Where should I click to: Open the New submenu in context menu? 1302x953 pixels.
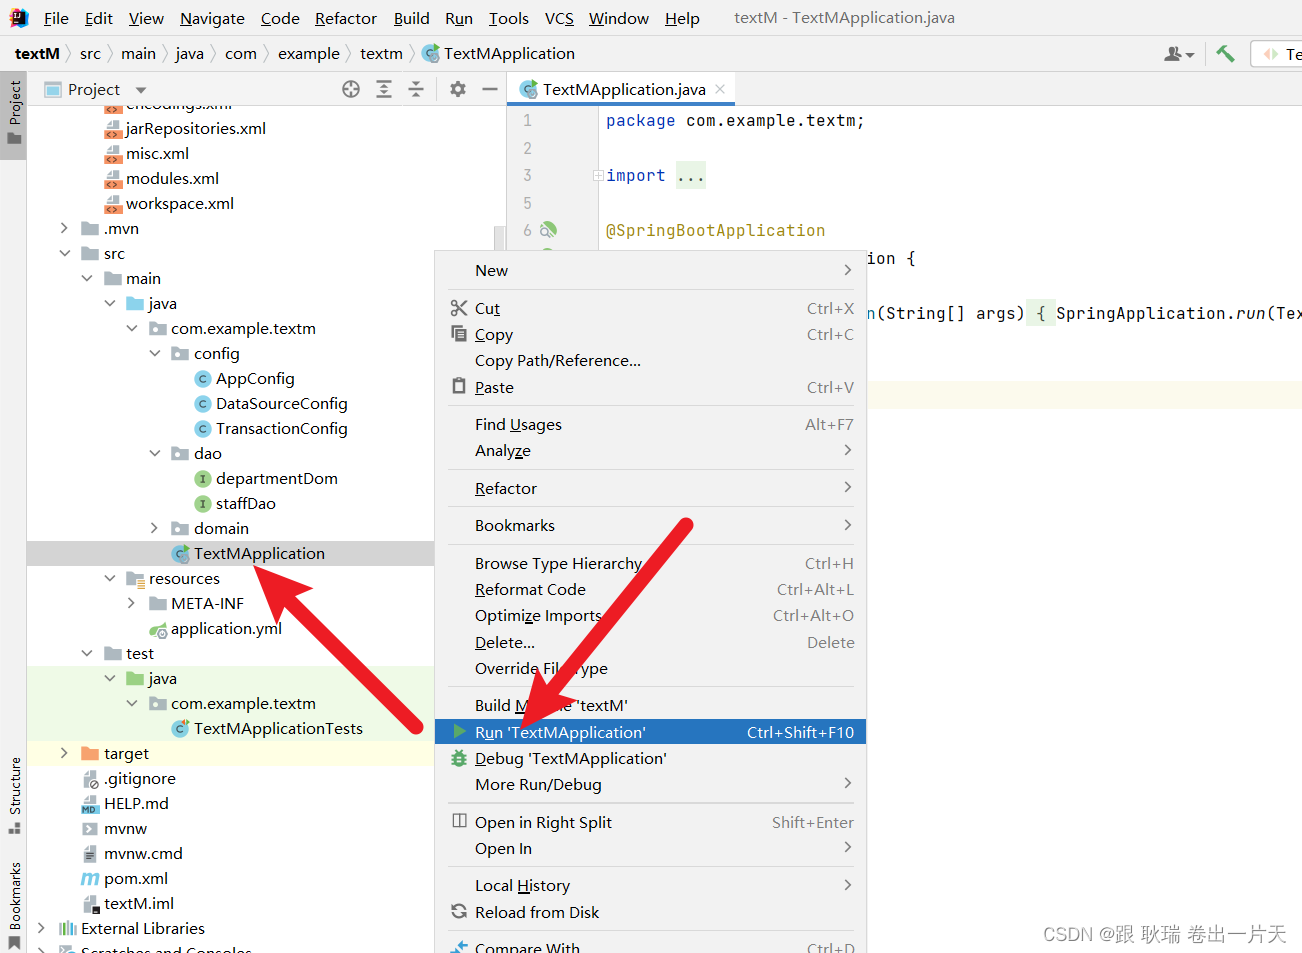pyautogui.click(x=650, y=270)
